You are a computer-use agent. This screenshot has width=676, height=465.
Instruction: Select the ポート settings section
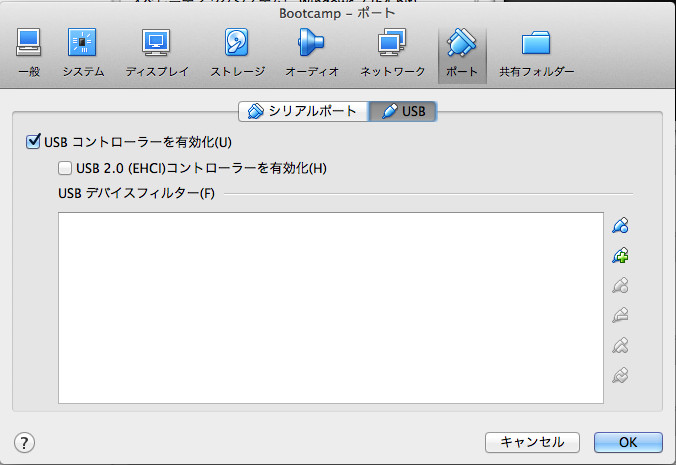coord(462,54)
